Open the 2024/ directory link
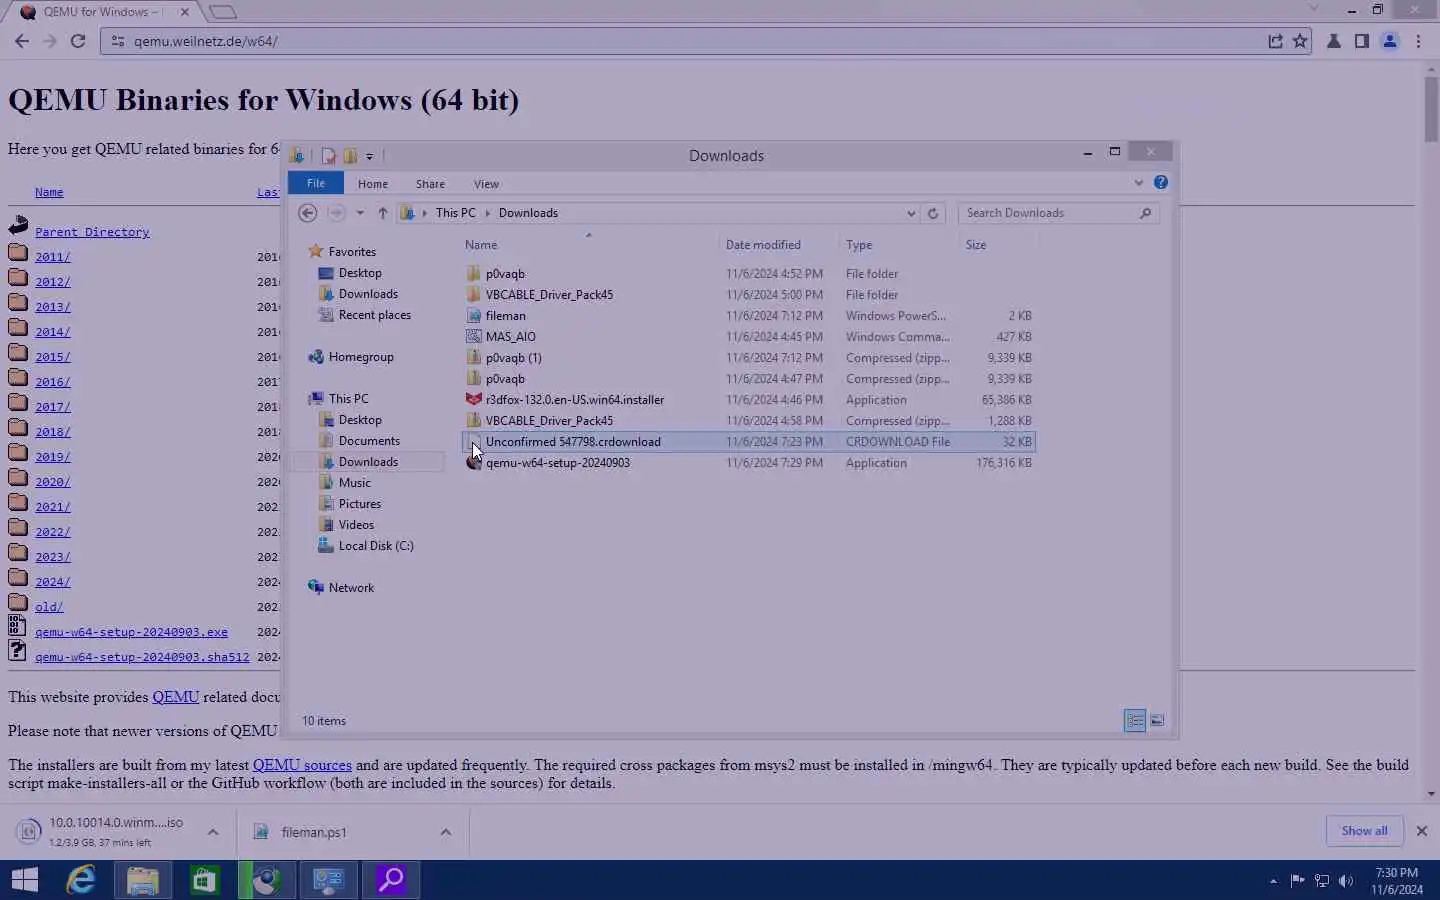This screenshot has width=1440, height=900. 53,582
